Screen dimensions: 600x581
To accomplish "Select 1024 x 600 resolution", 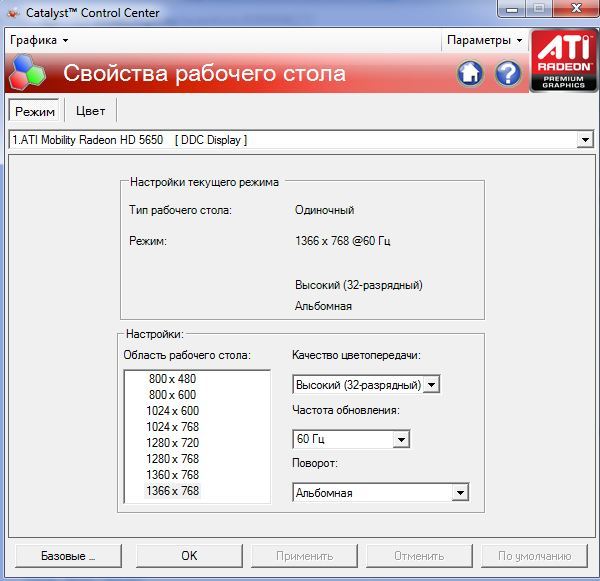I will pos(172,411).
